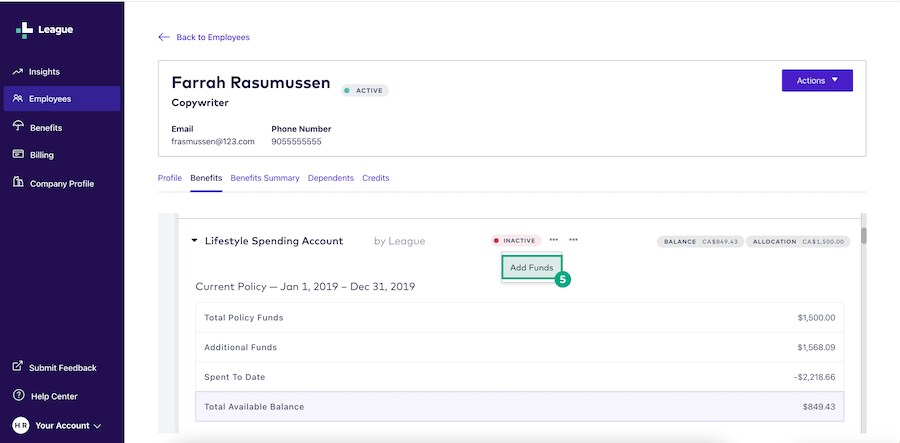Open Company Profile in the sidebar
Screen dimensions: 900x443
pos(61,184)
